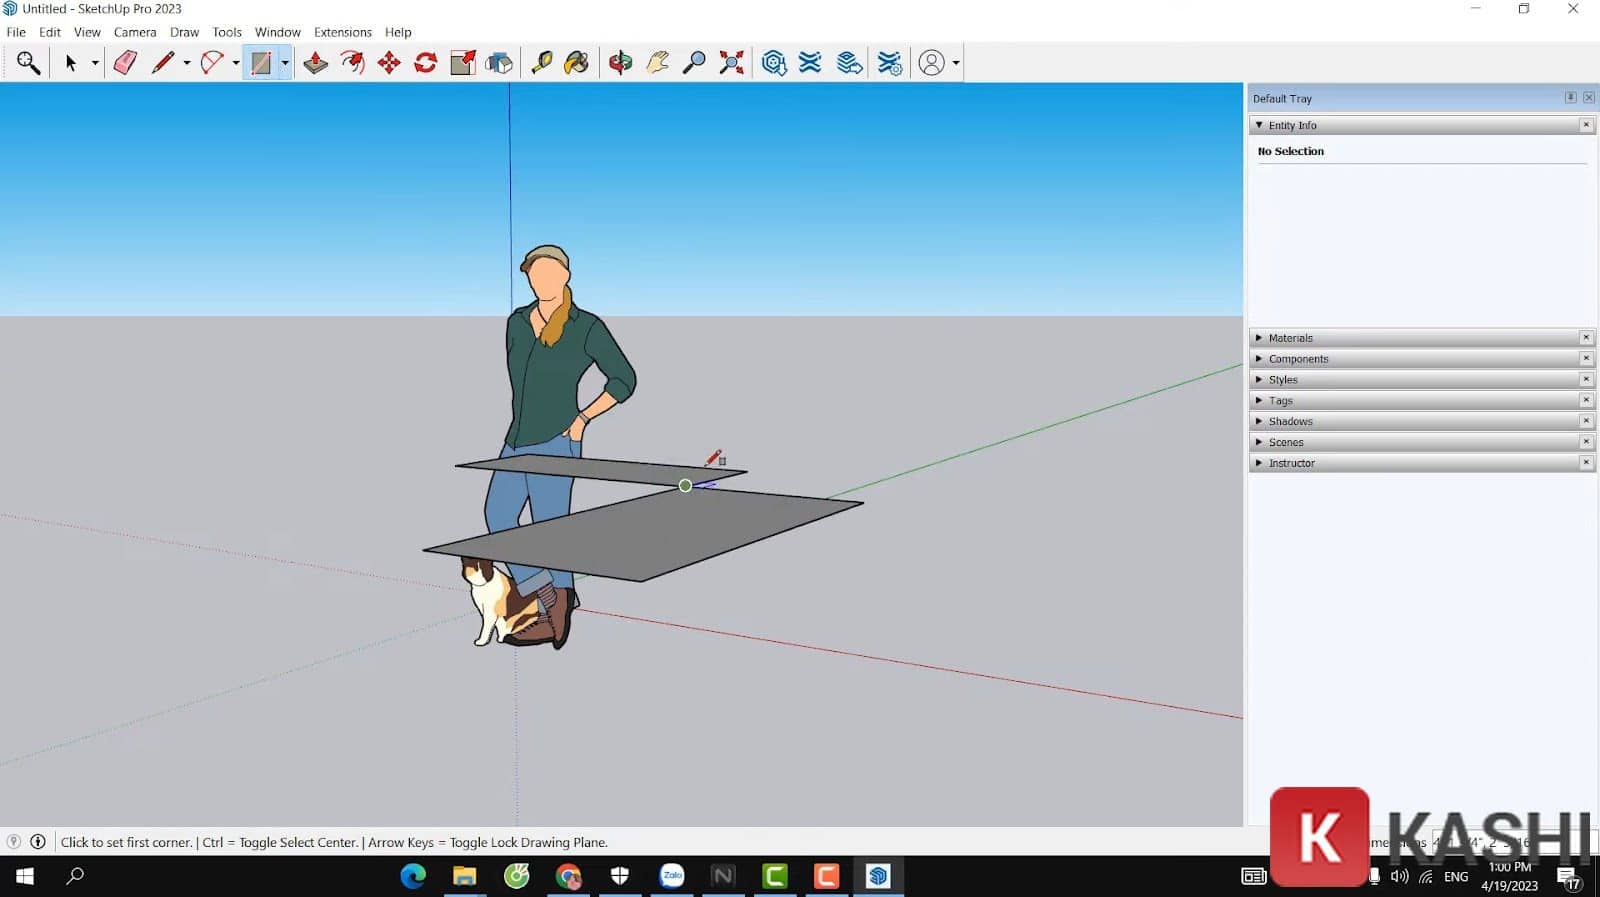Click the user account sign-in button

[x=931, y=63]
